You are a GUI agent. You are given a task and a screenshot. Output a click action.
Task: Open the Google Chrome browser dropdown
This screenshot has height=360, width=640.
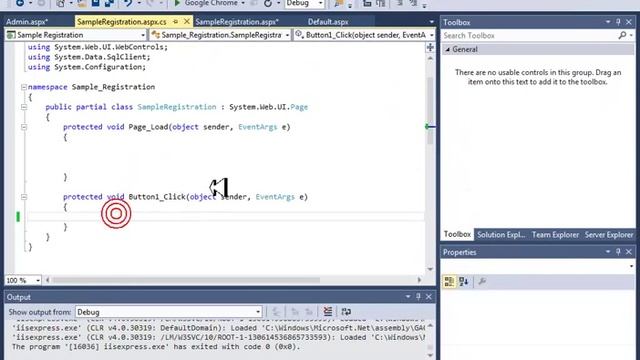[243, 3]
